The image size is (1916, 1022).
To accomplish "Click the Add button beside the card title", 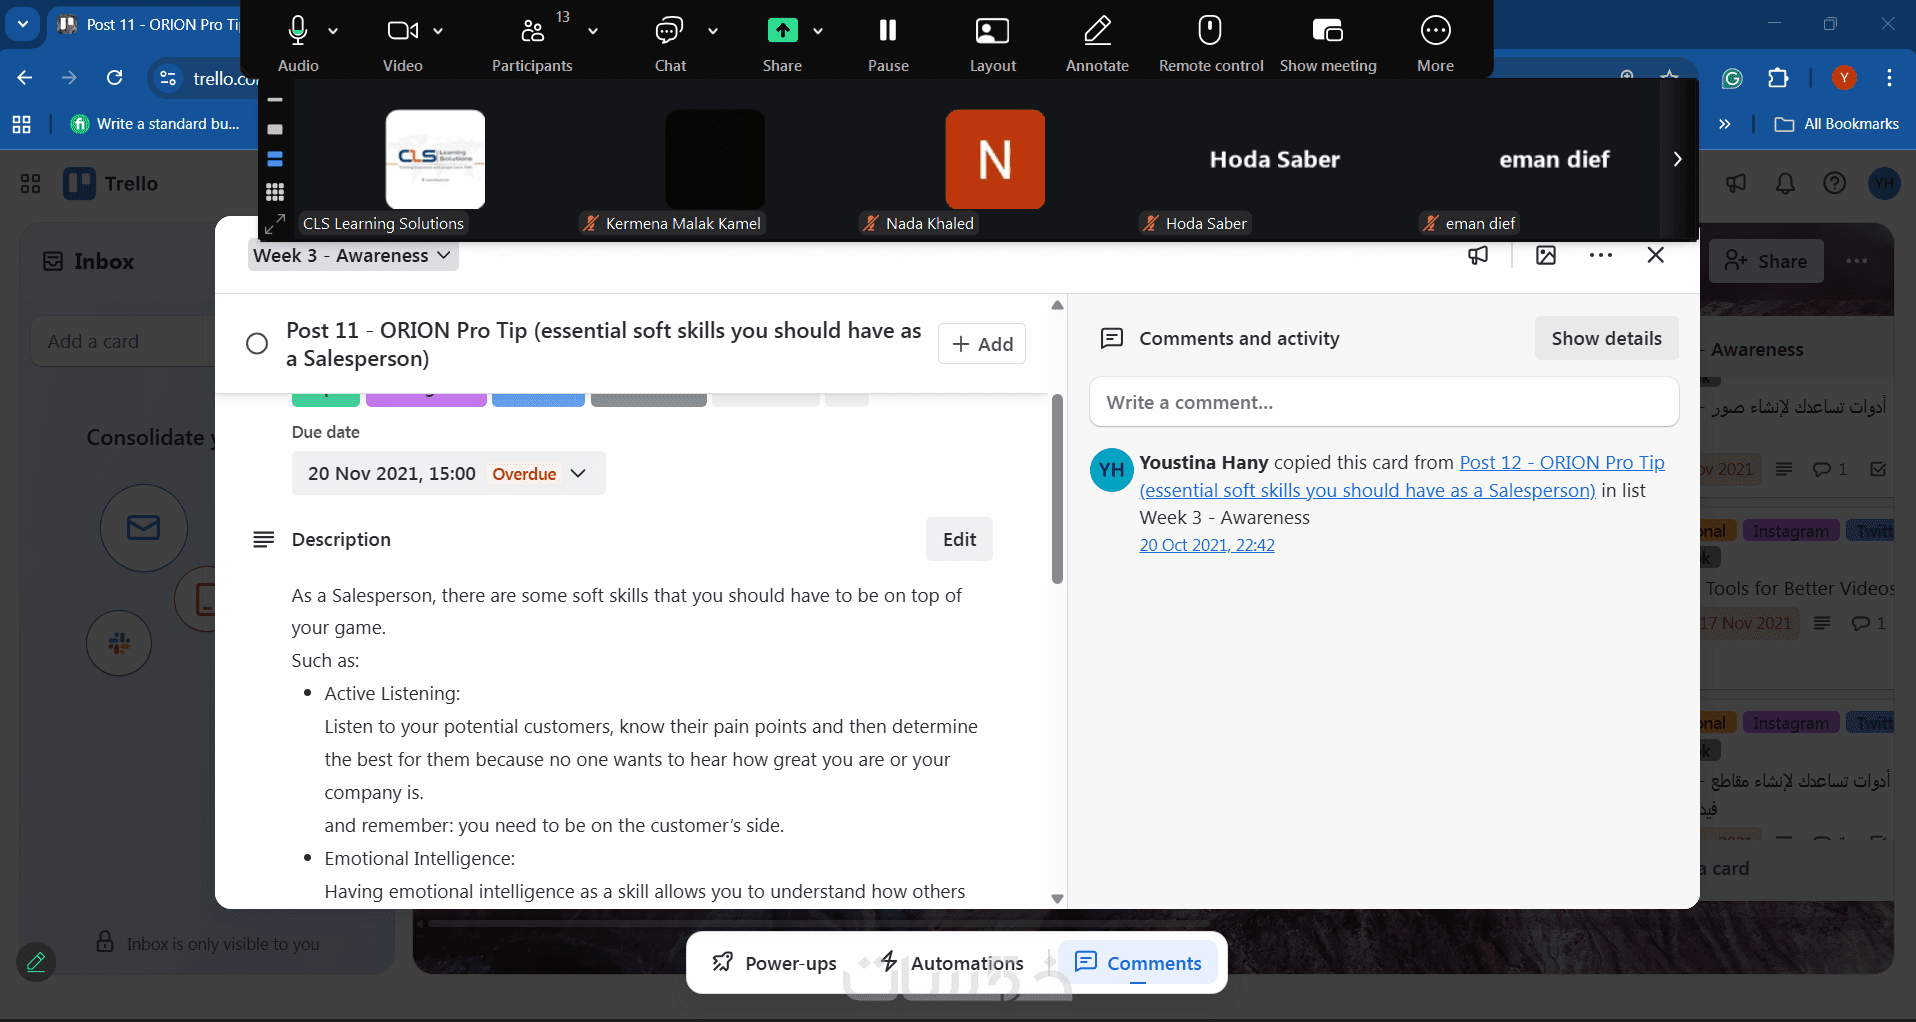I will (982, 344).
